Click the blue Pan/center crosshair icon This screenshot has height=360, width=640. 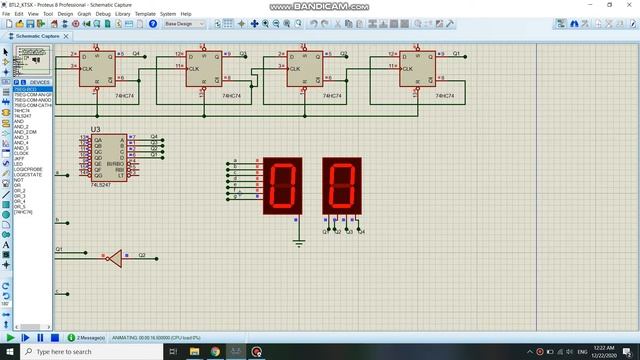[254, 24]
